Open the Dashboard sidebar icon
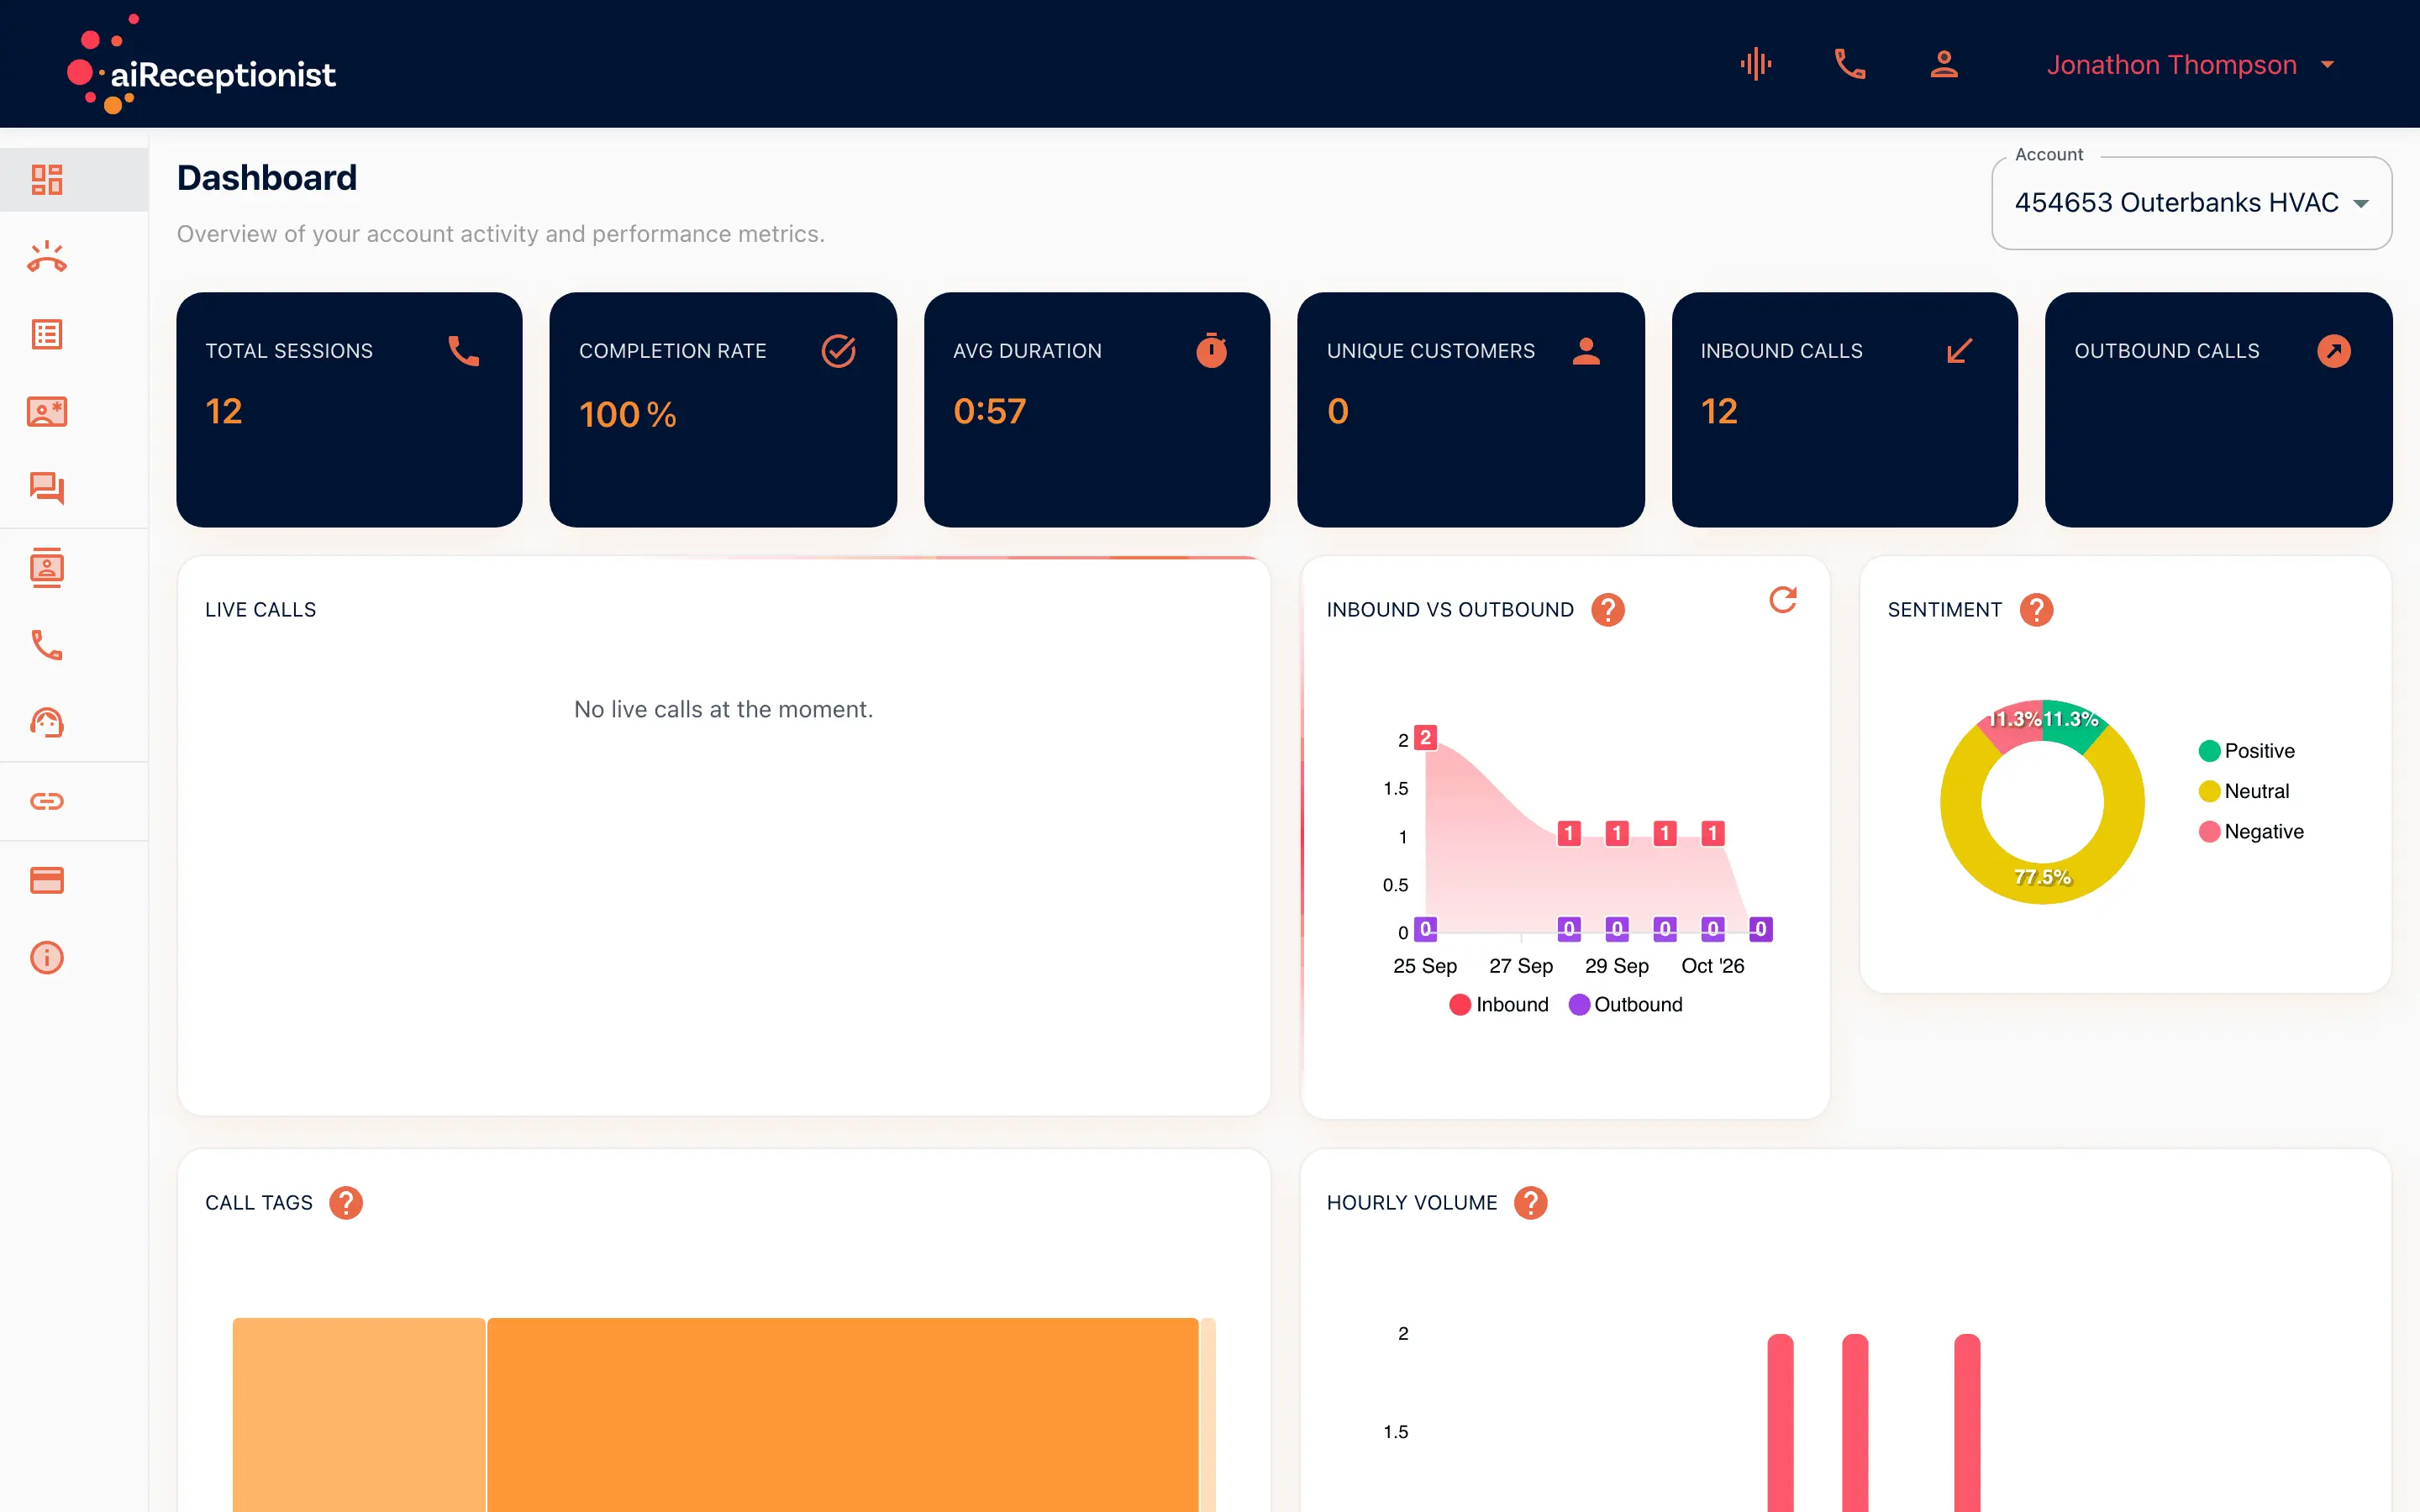The width and height of the screenshot is (2420, 1512). [47, 179]
